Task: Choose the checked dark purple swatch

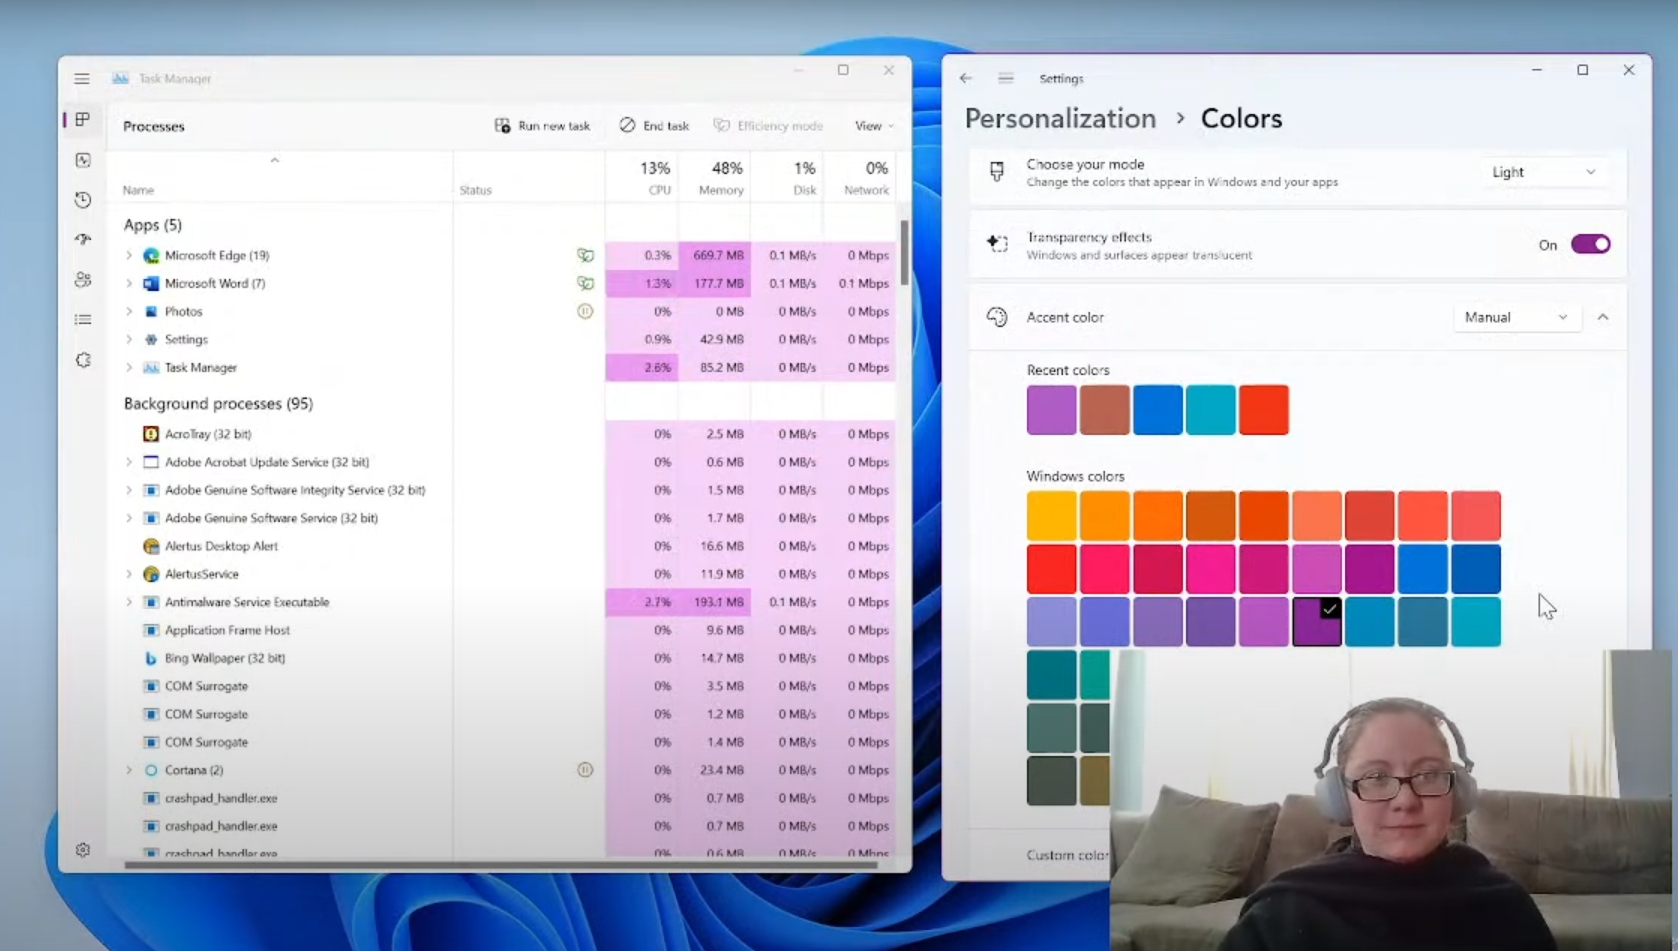Action: coord(1317,622)
